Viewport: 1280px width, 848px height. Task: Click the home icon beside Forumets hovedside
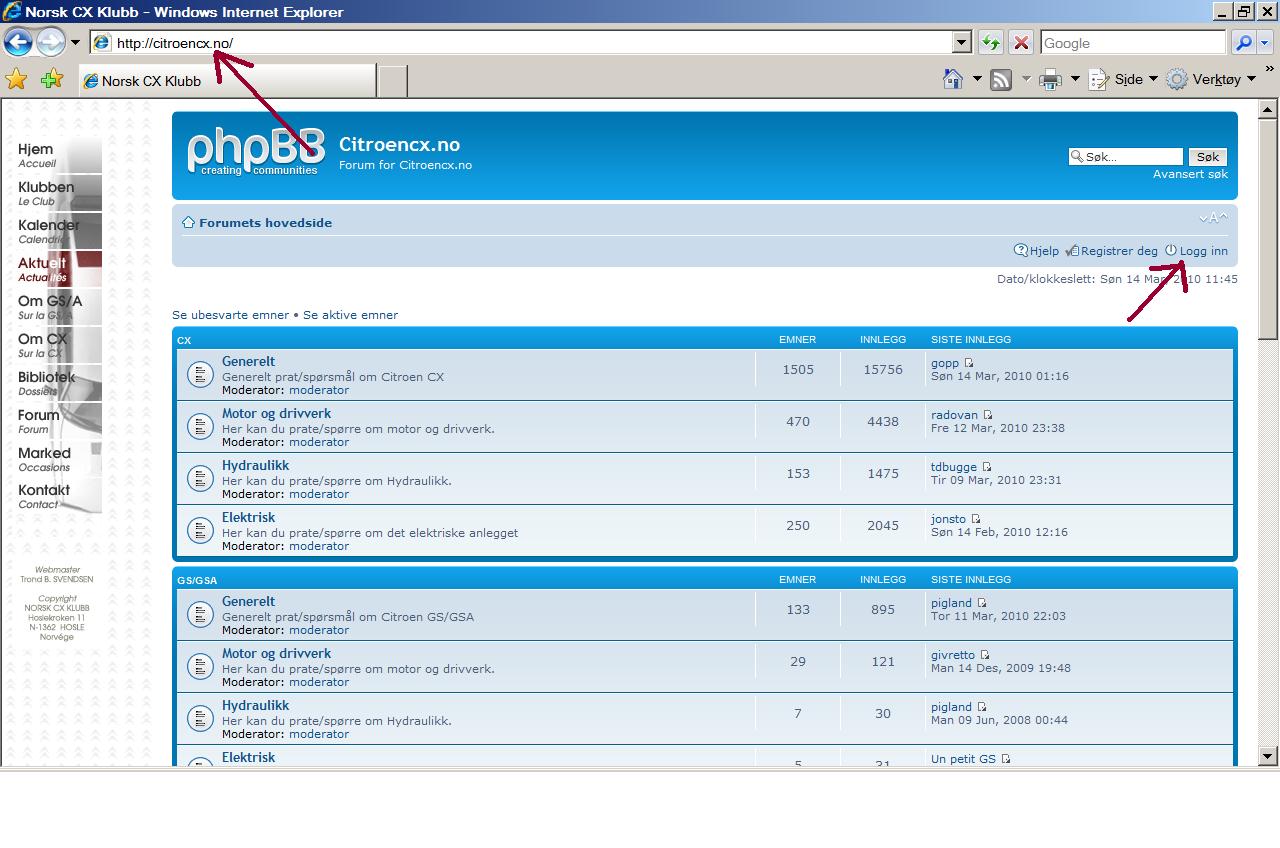pos(188,222)
